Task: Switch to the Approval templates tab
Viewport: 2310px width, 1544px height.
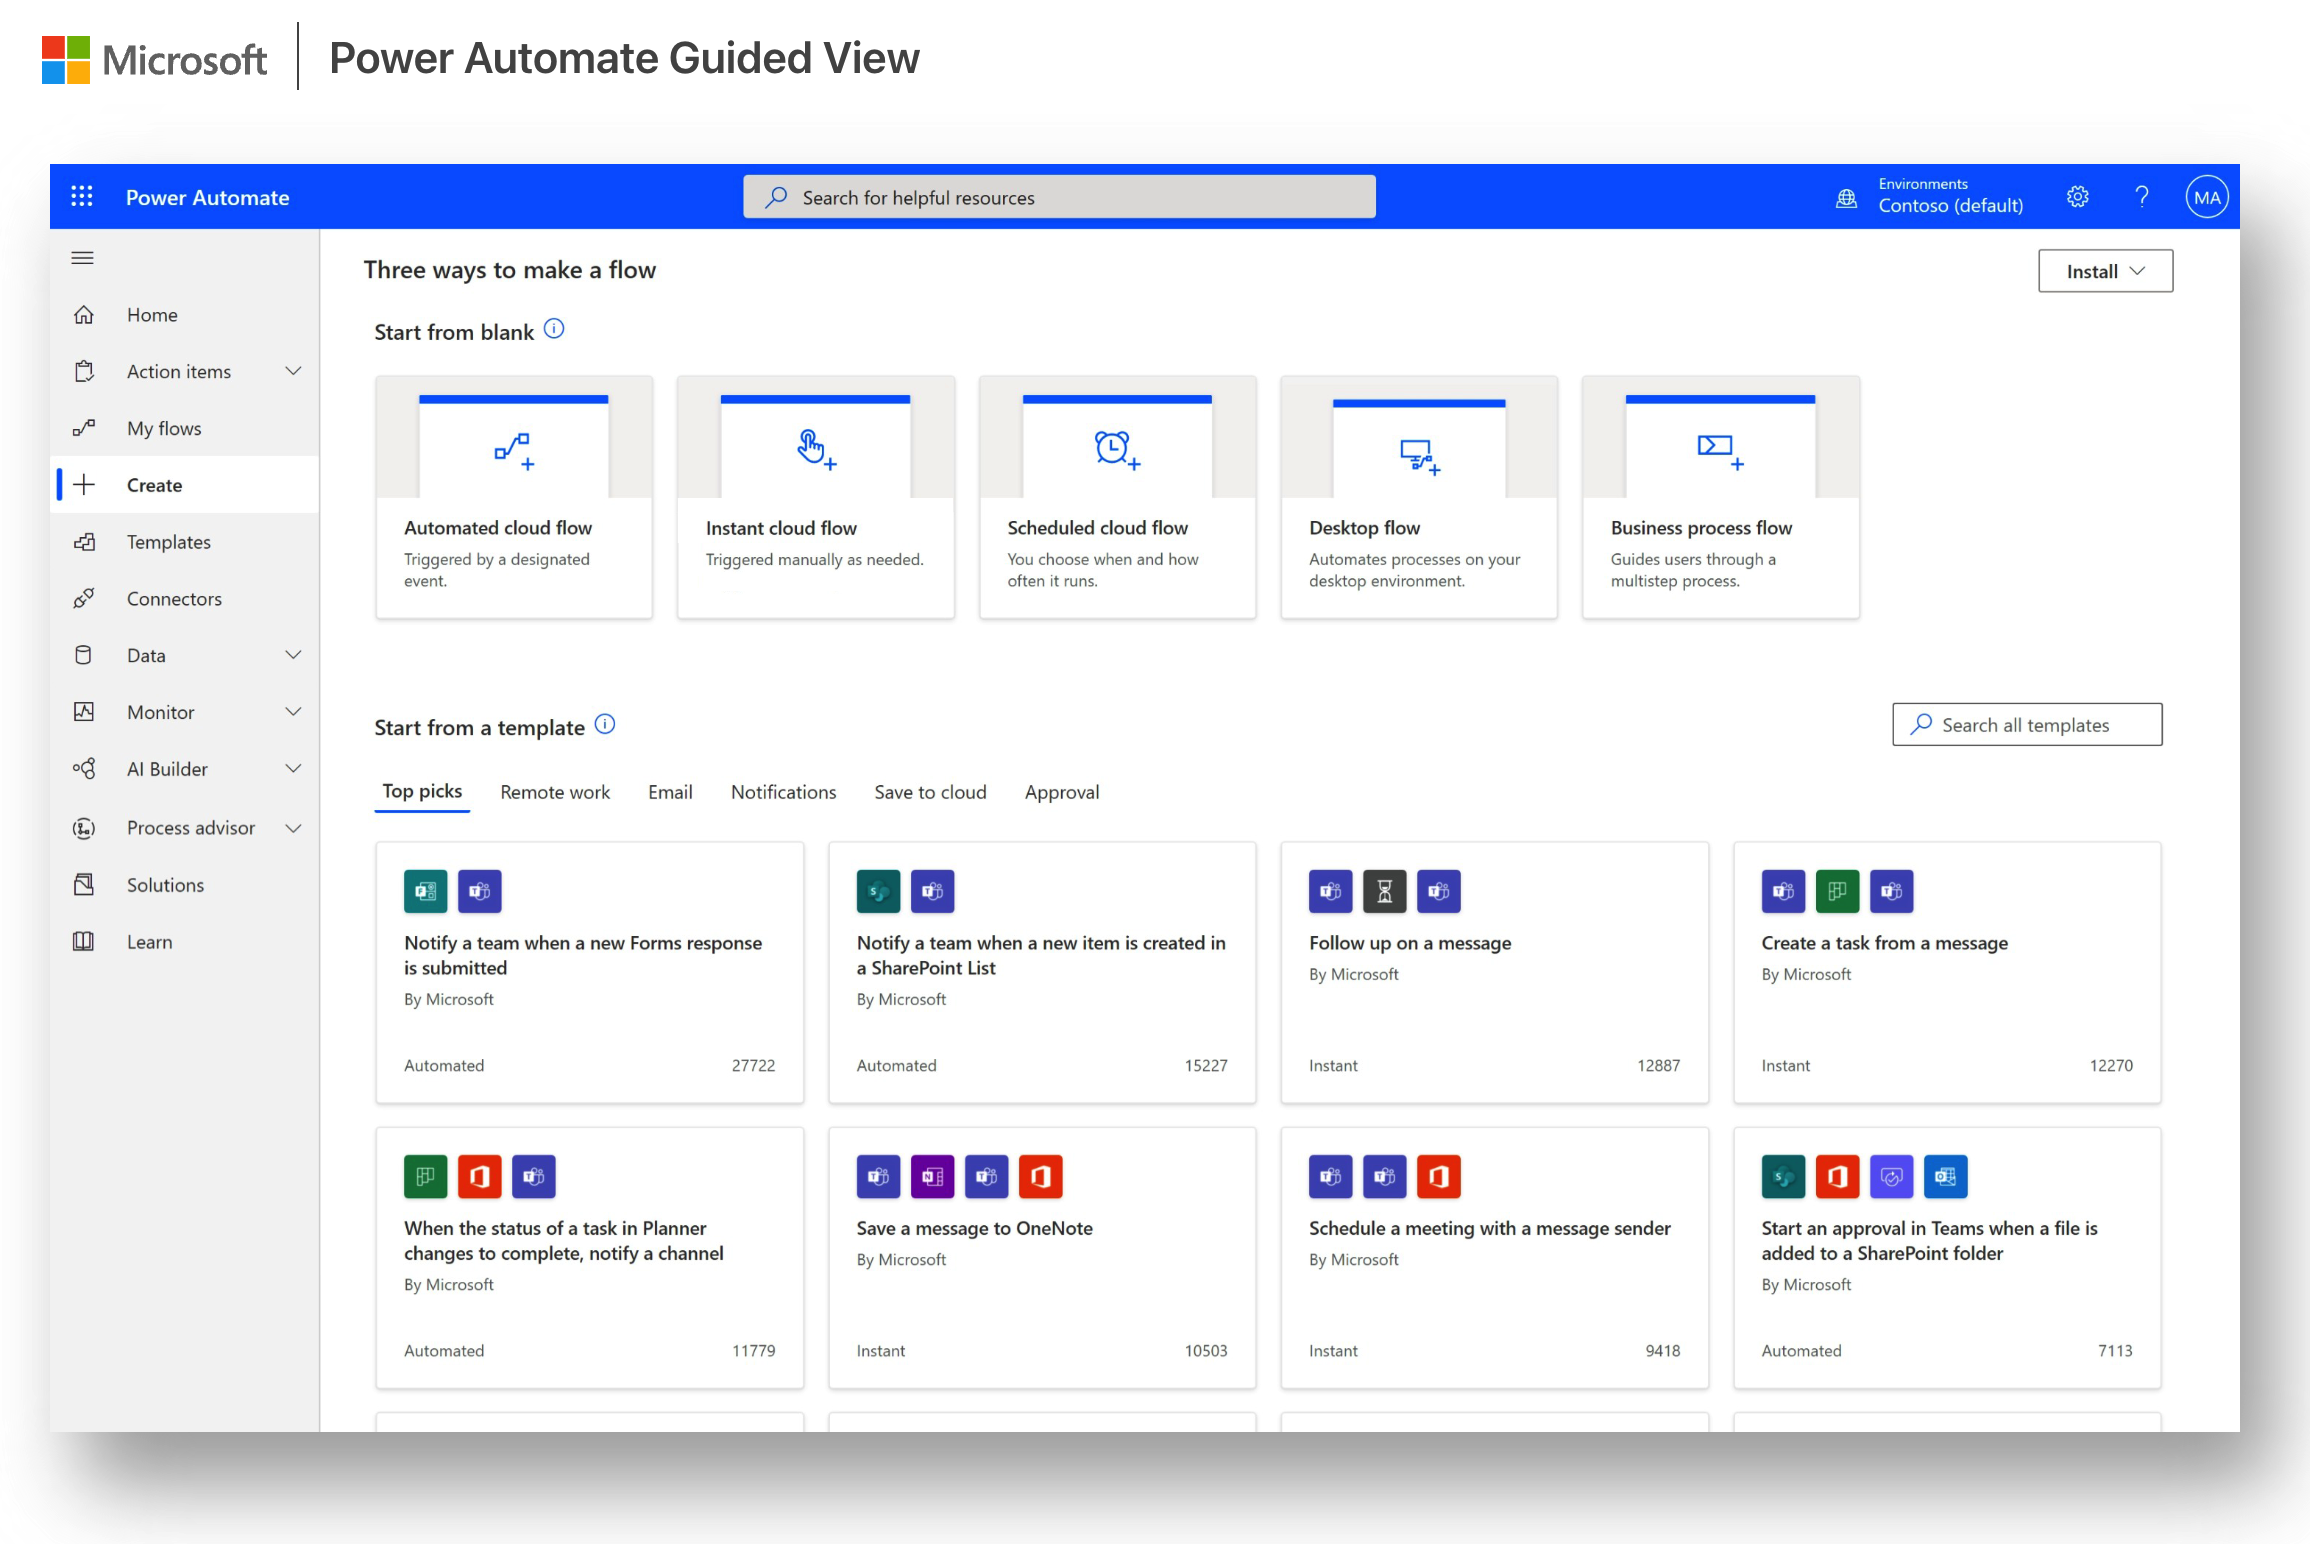Action: [x=1061, y=791]
